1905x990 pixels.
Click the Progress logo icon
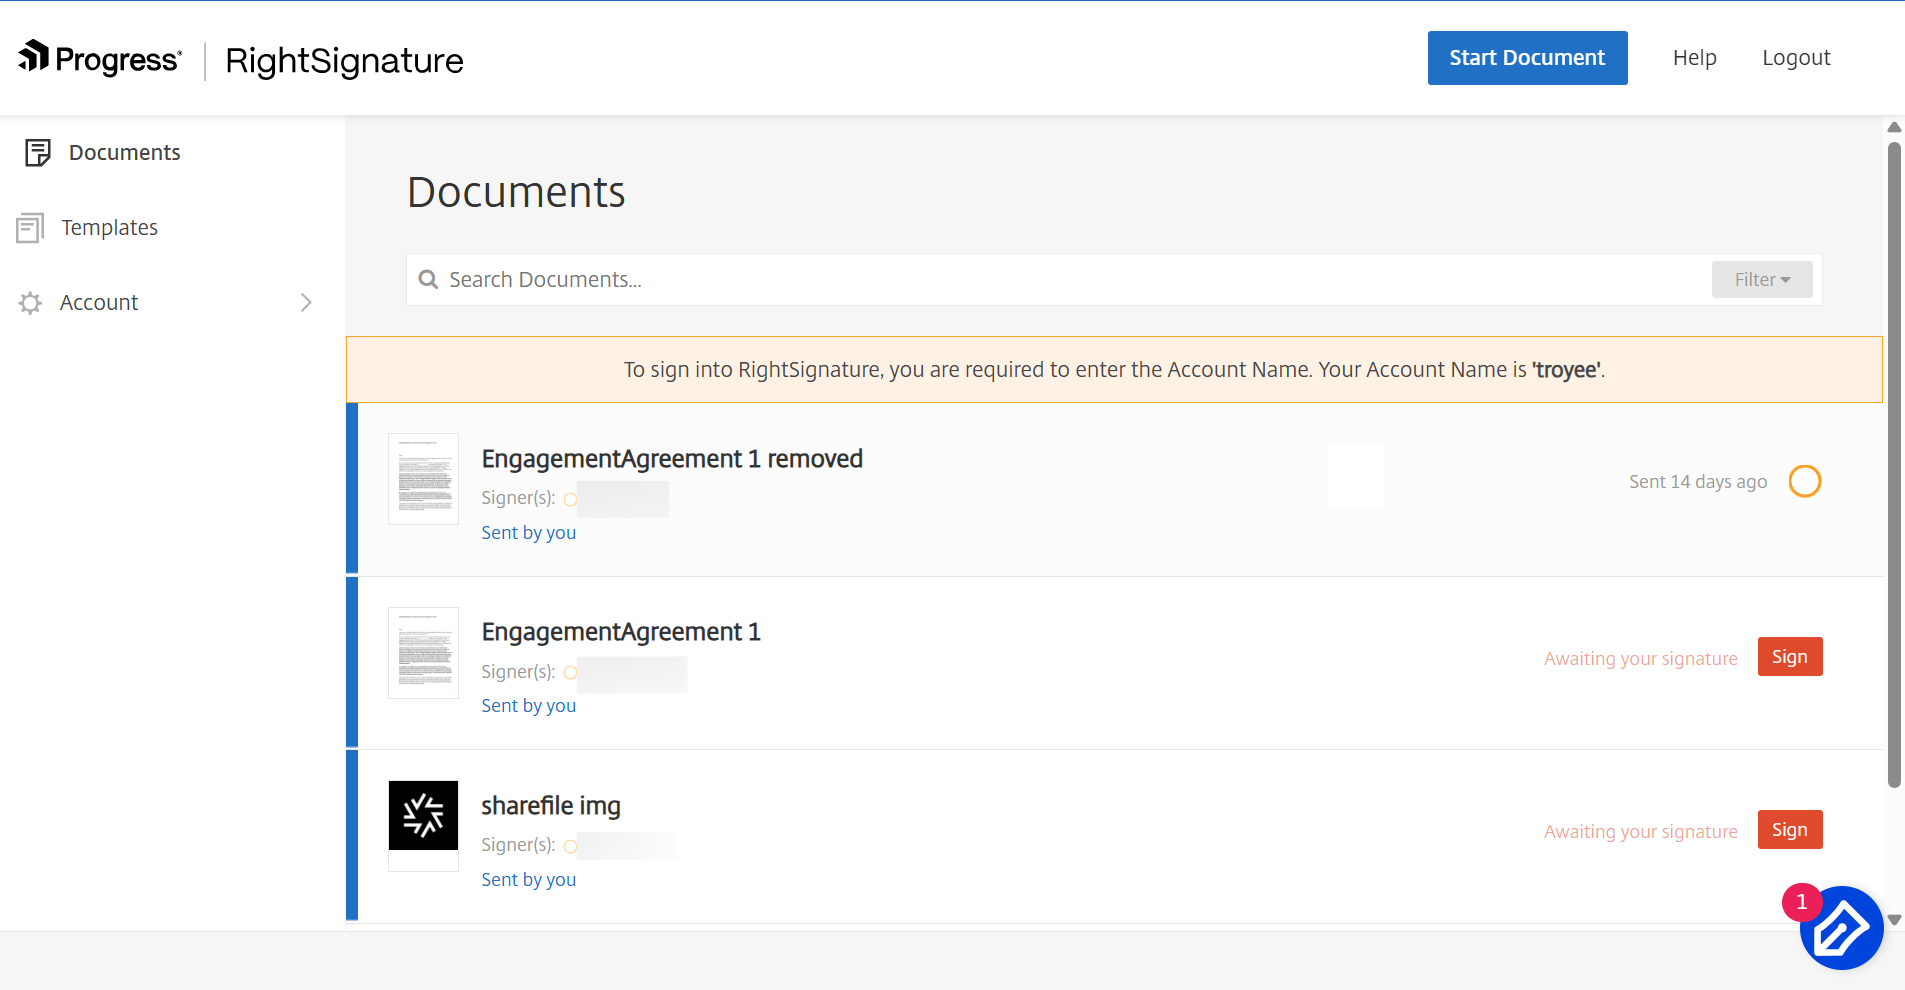point(34,56)
